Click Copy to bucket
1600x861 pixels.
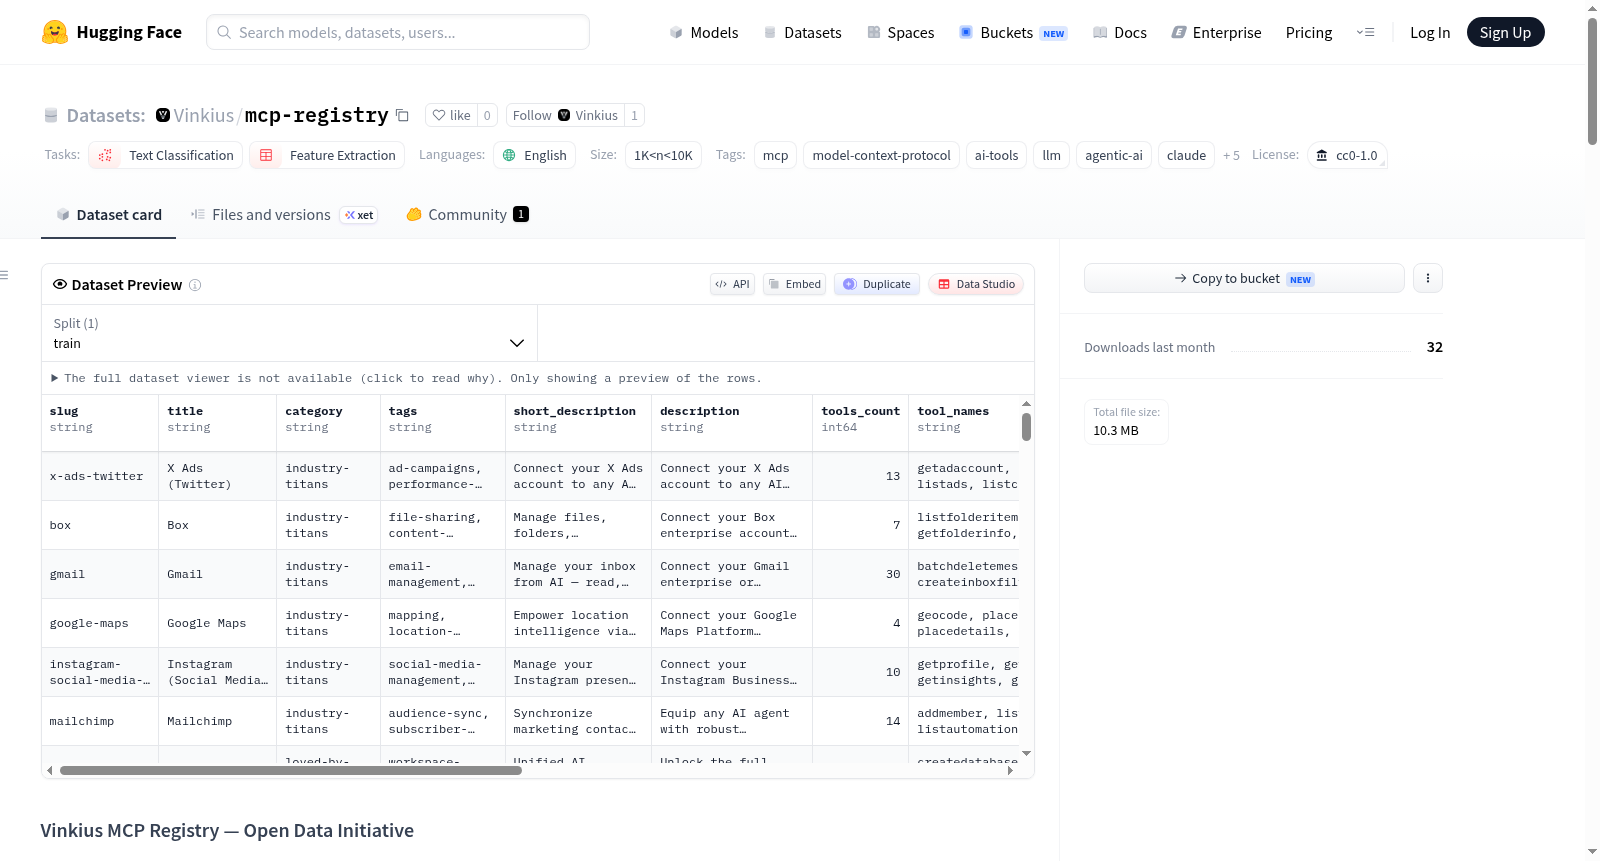[x=1244, y=278]
